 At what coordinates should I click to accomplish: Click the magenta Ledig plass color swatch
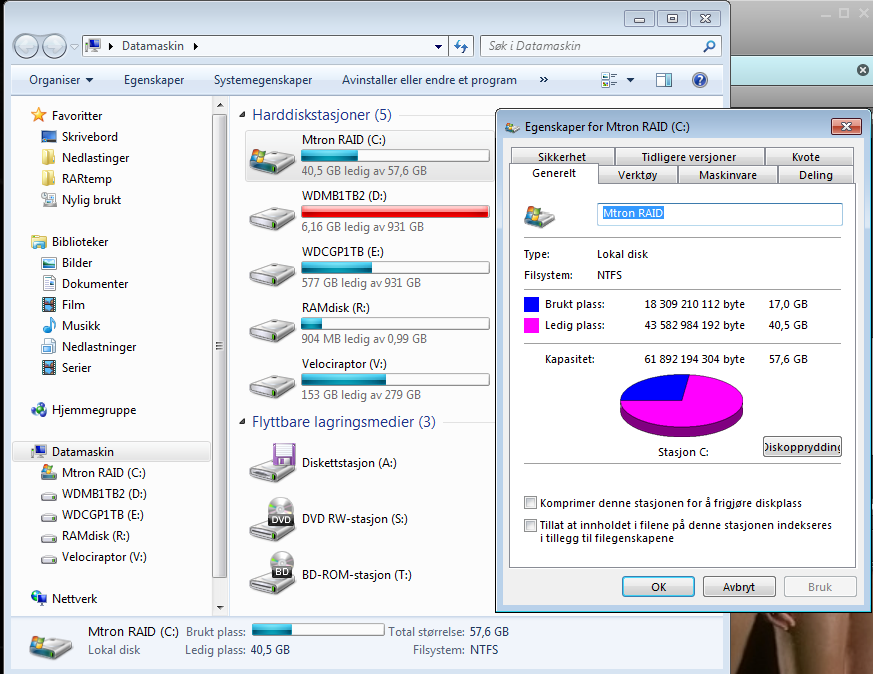click(531, 325)
